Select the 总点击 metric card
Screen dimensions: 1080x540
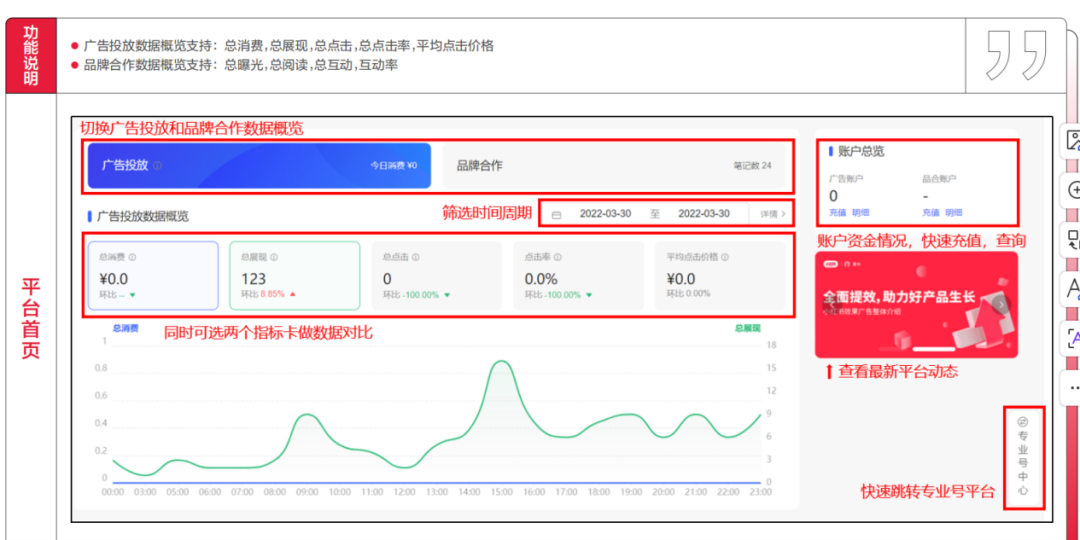[x=437, y=276]
